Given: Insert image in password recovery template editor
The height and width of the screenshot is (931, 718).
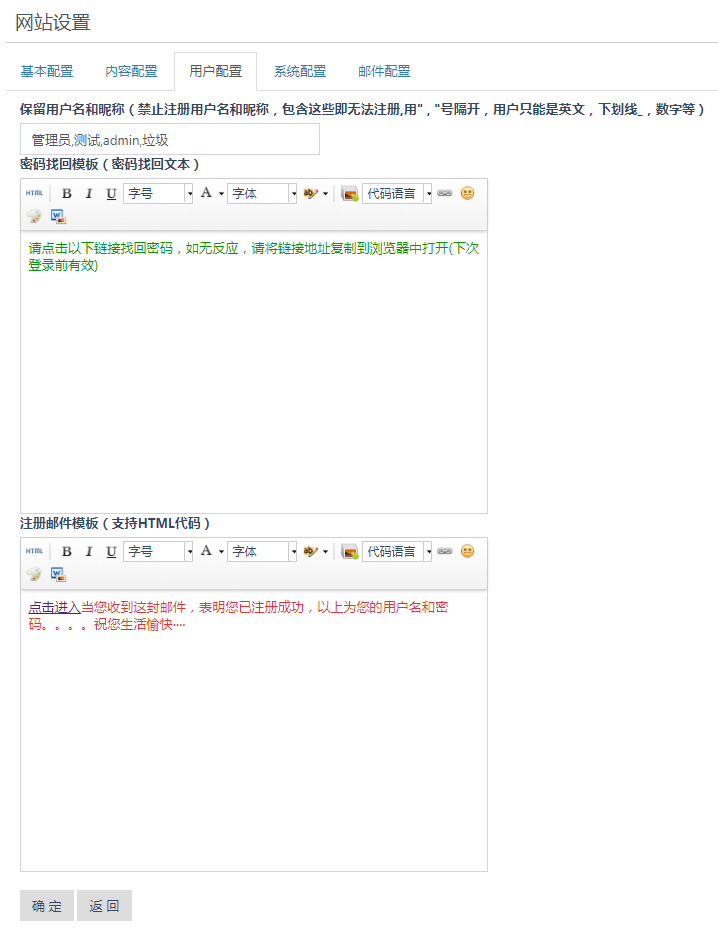Looking at the screenshot, I should point(349,193).
